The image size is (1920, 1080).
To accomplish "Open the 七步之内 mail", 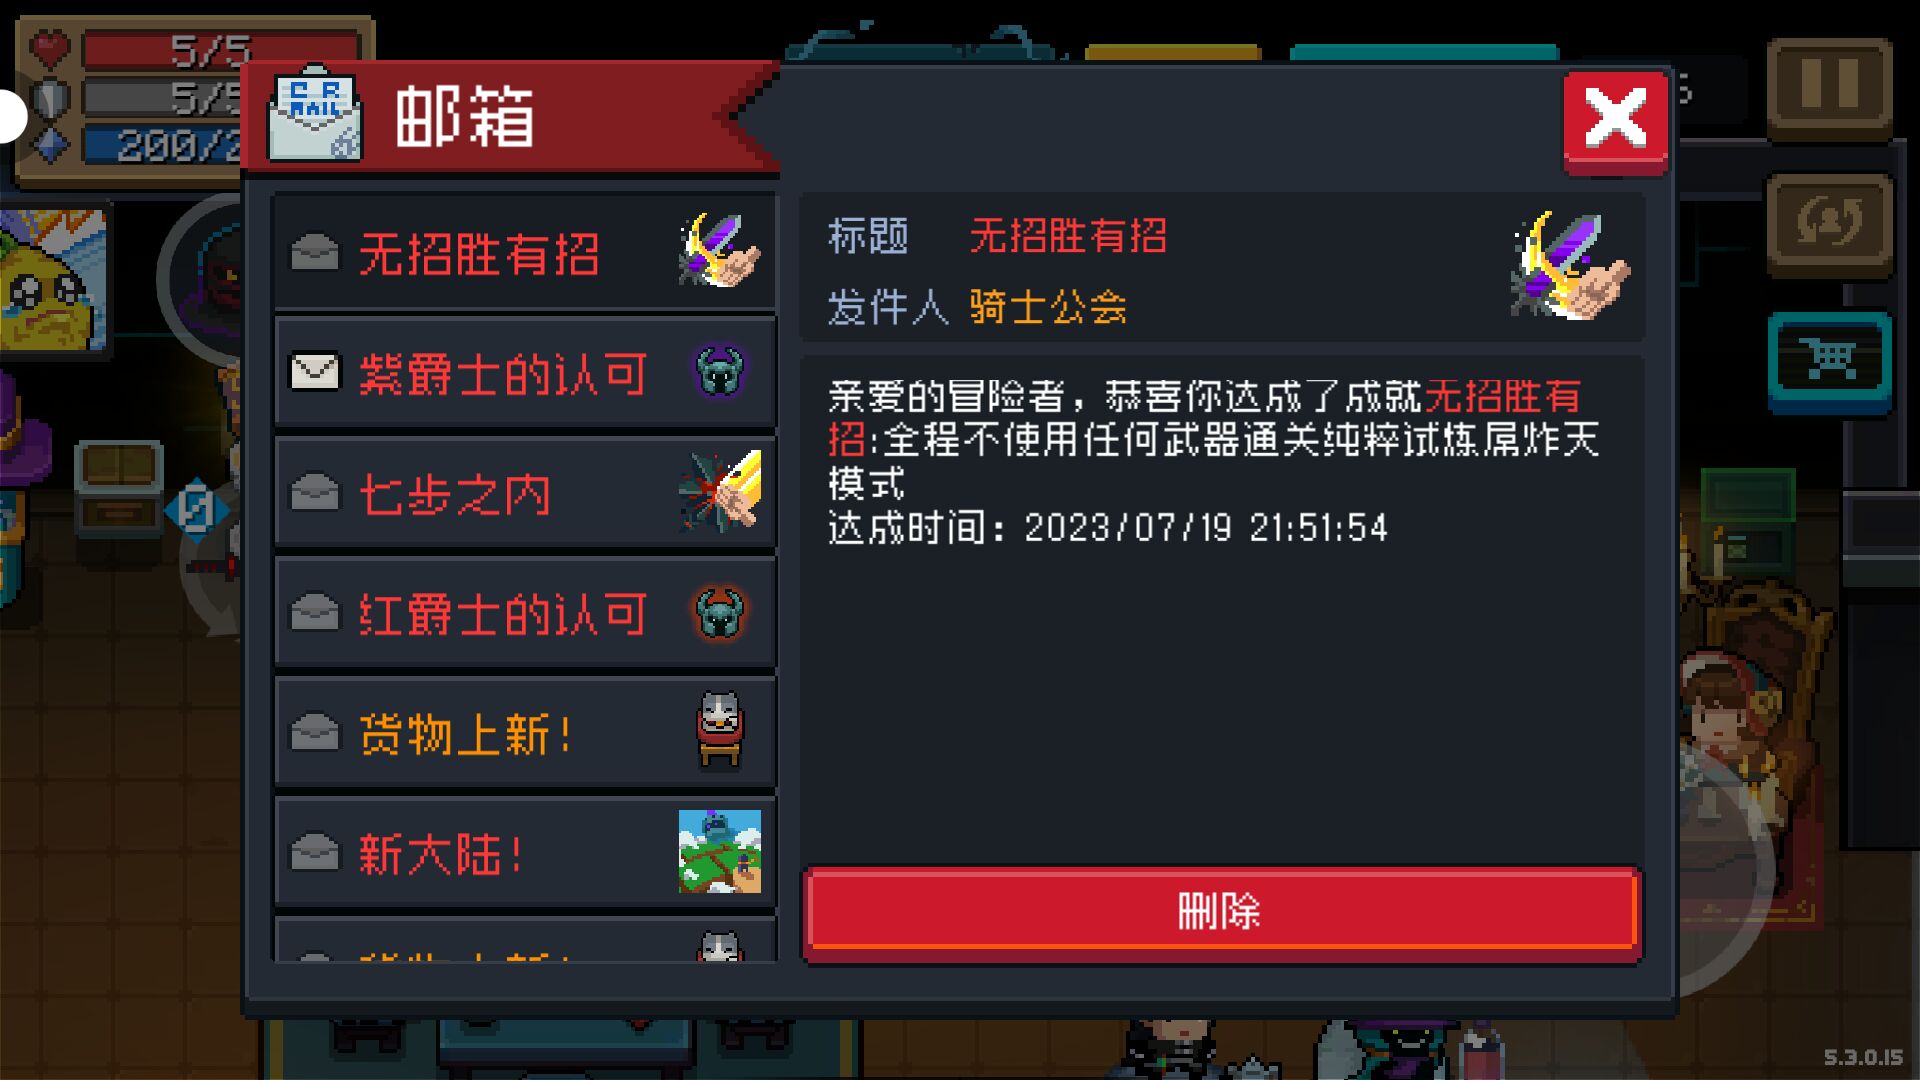I will [525, 492].
